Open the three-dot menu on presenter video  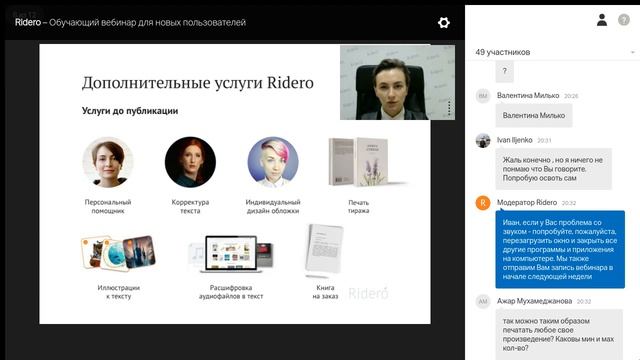pos(449,108)
